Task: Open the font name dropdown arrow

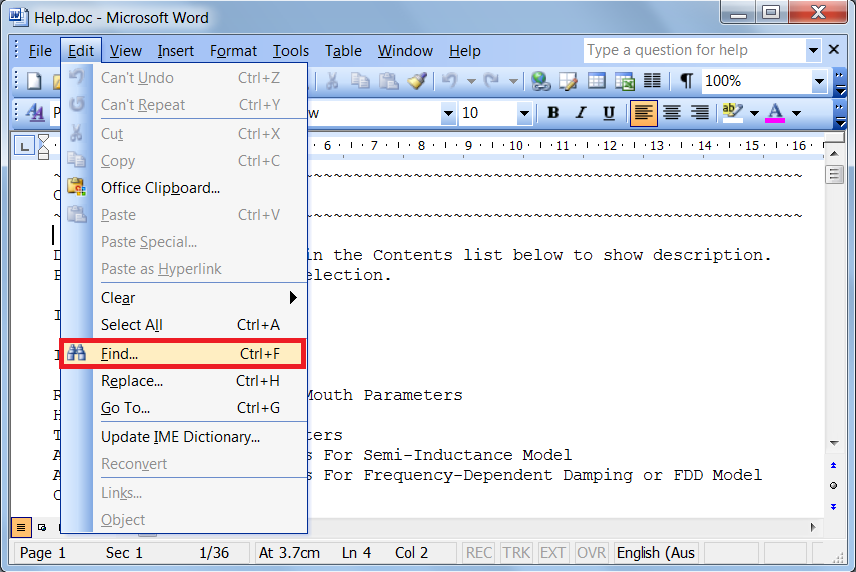Action: click(448, 114)
